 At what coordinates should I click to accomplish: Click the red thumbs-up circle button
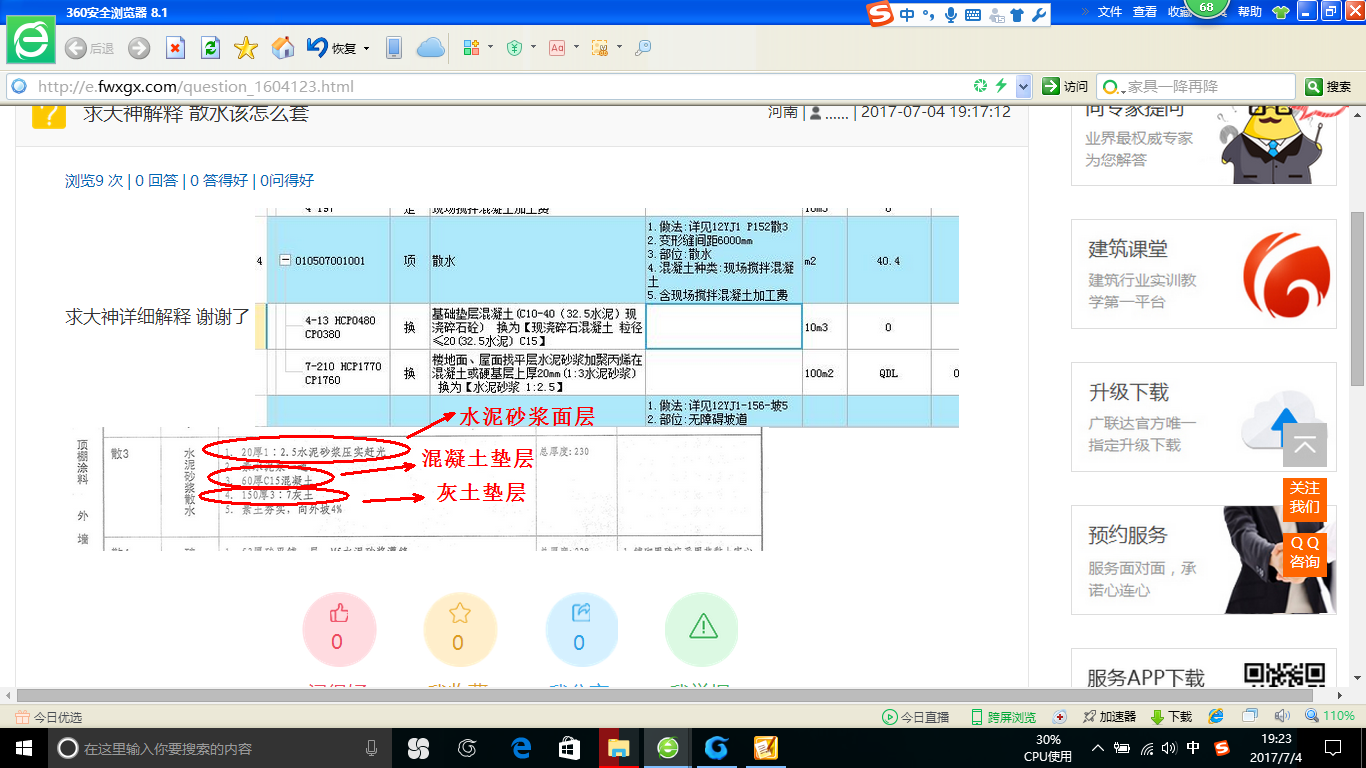(x=338, y=629)
